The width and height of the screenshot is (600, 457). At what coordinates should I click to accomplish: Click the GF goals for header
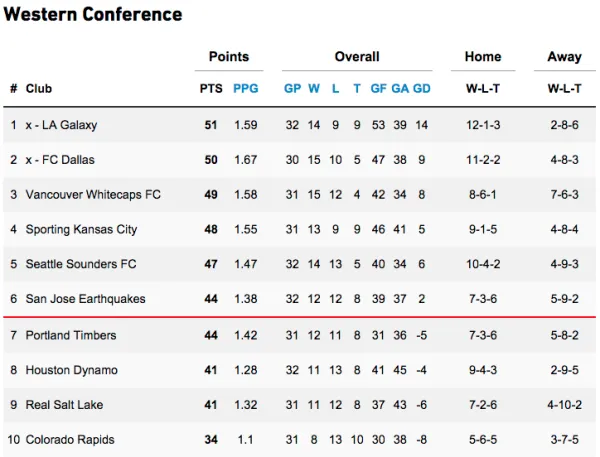coord(378,89)
